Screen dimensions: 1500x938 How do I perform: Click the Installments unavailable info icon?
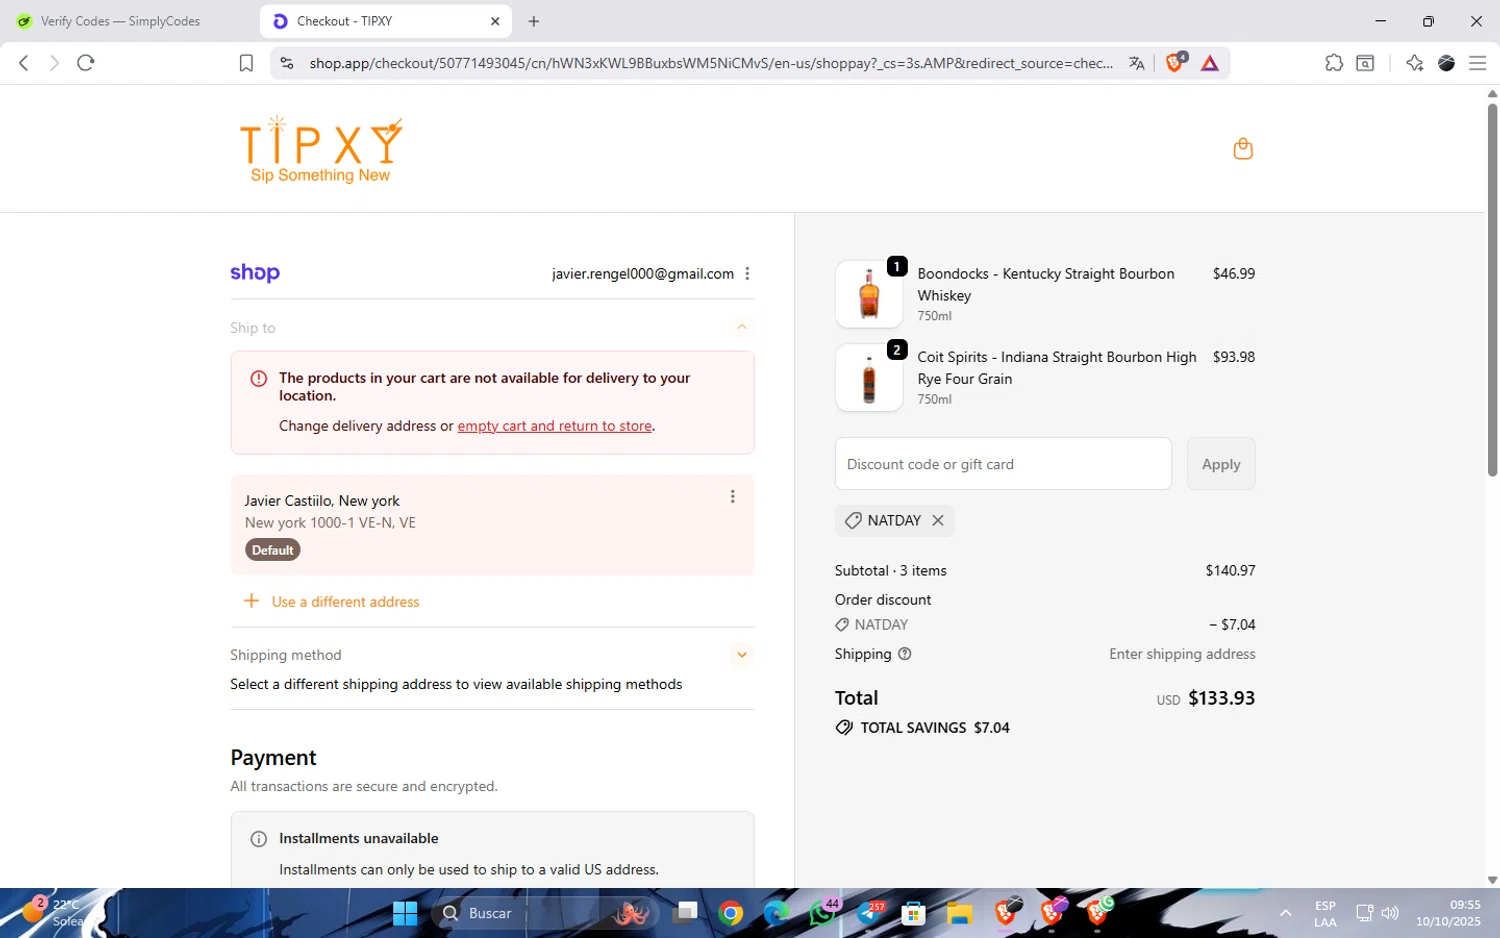(x=258, y=839)
